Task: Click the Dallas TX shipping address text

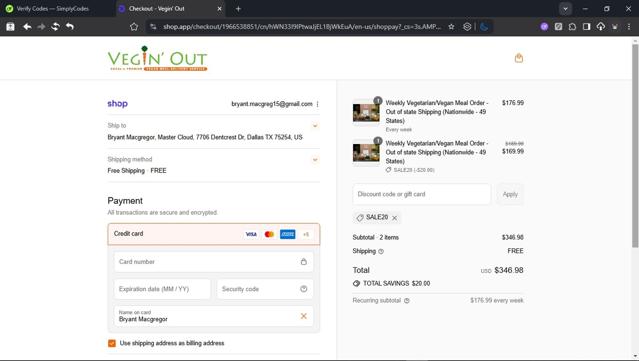Action: (x=205, y=137)
